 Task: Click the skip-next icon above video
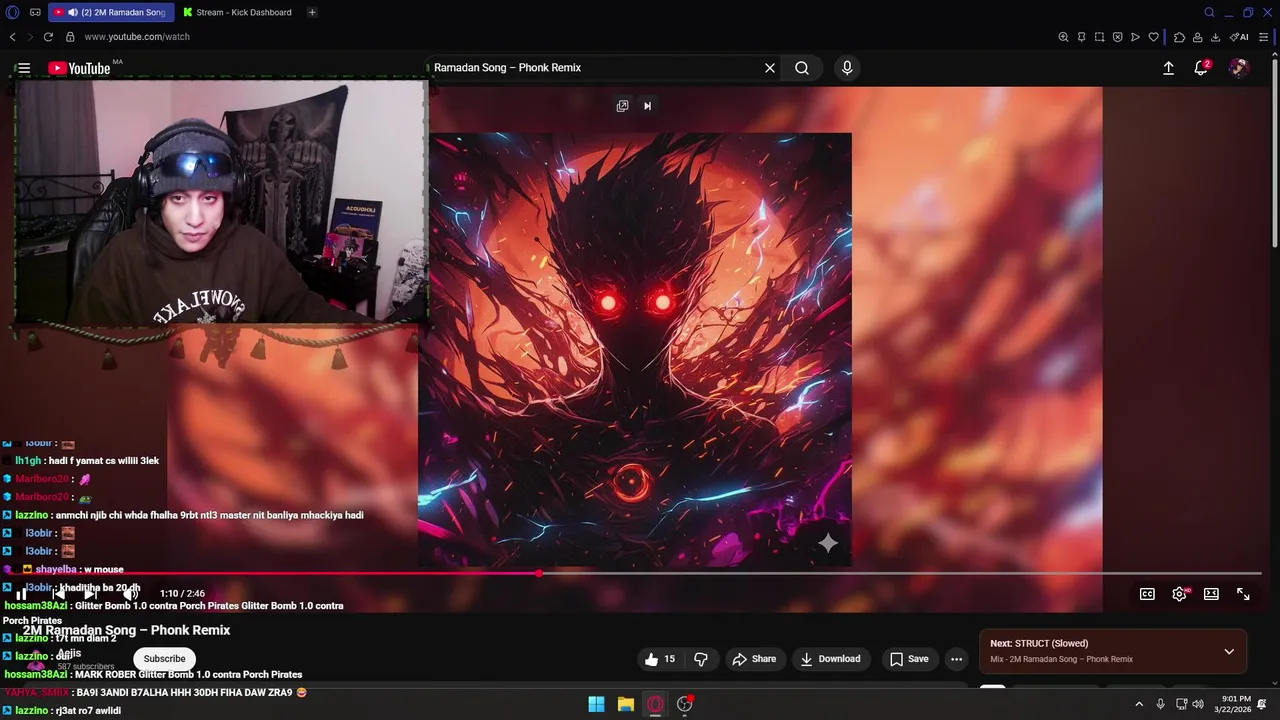647,106
